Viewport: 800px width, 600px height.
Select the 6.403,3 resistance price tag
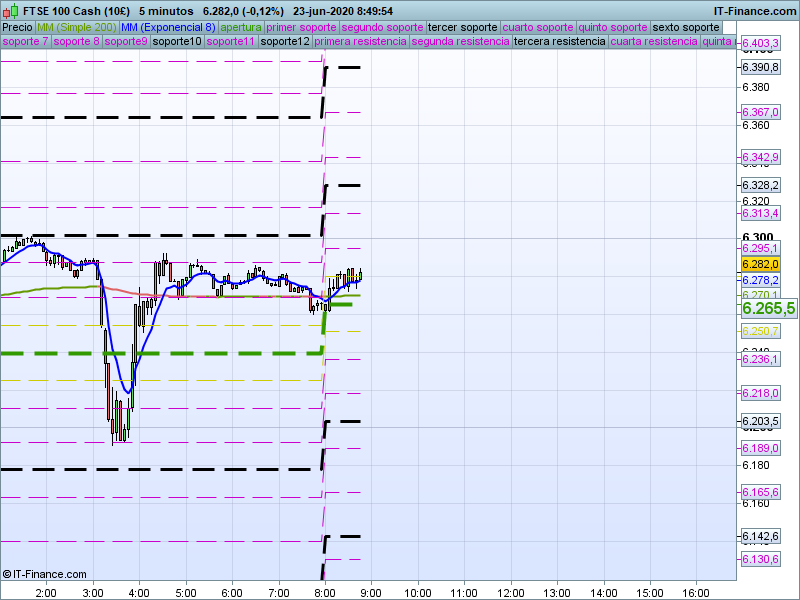[761, 43]
